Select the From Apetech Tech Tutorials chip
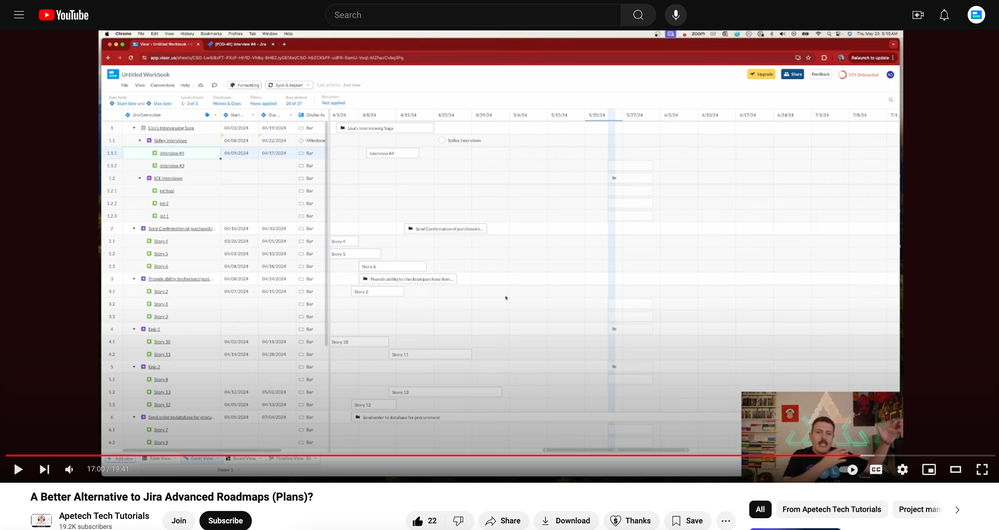 coord(831,509)
